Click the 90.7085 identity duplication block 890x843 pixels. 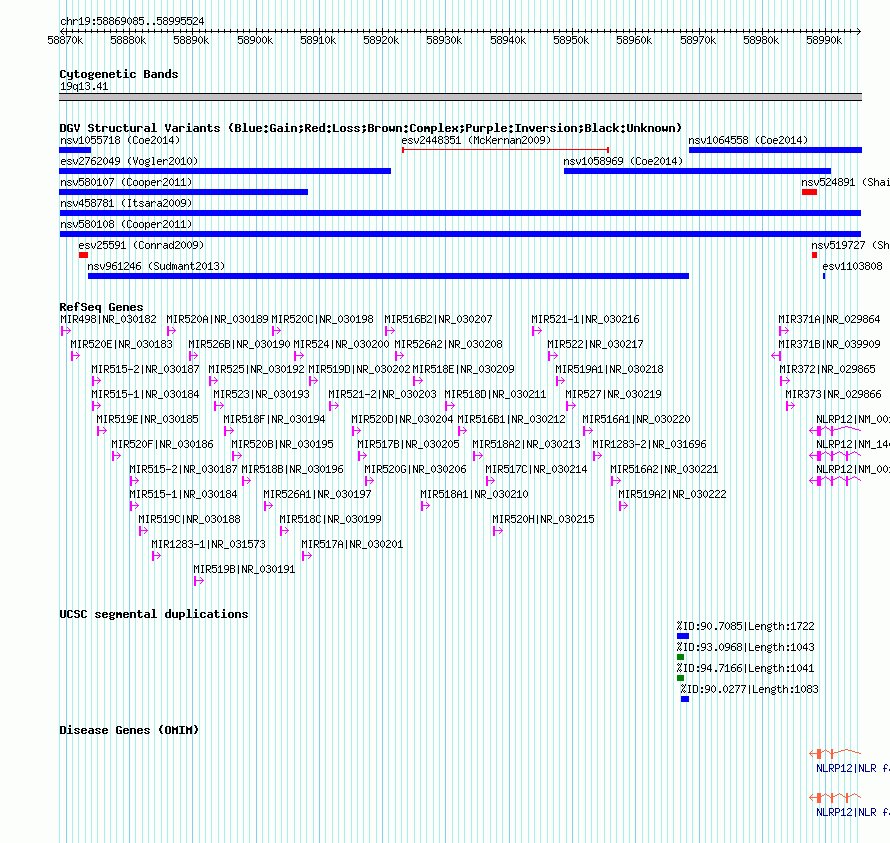coord(683,636)
